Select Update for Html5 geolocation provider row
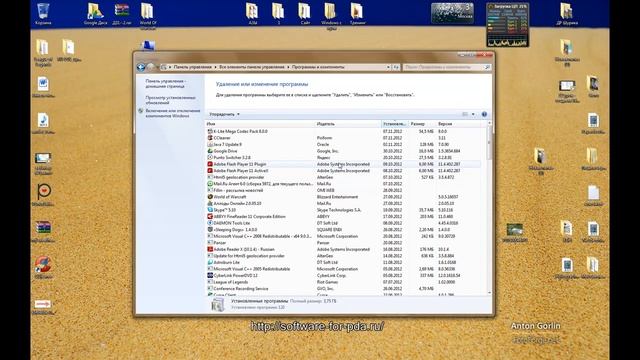The height and width of the screenshot is (360, 640). coord(343,256)
